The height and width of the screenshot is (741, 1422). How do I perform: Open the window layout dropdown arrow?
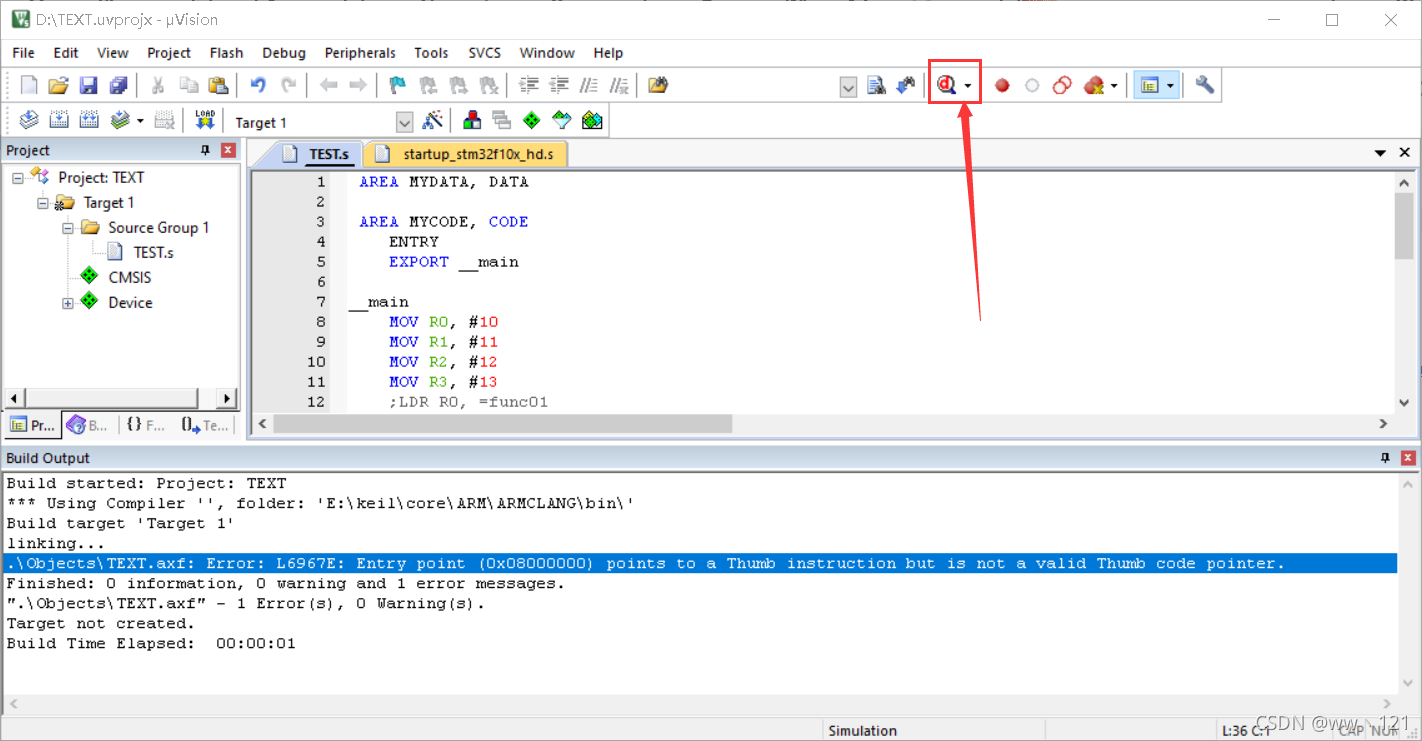(1169, 87)
